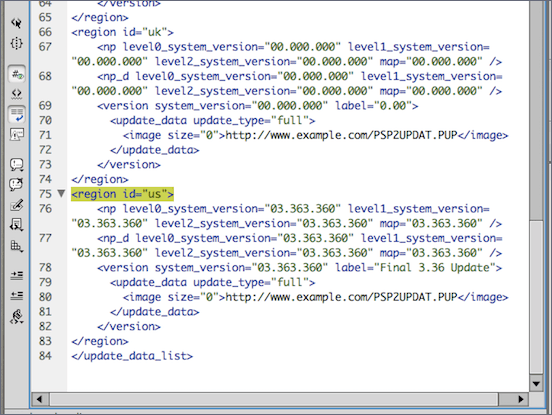Open the Recent Snippets dropdown
The width and height of the screenshot is (552, 415).
point(17,225)
